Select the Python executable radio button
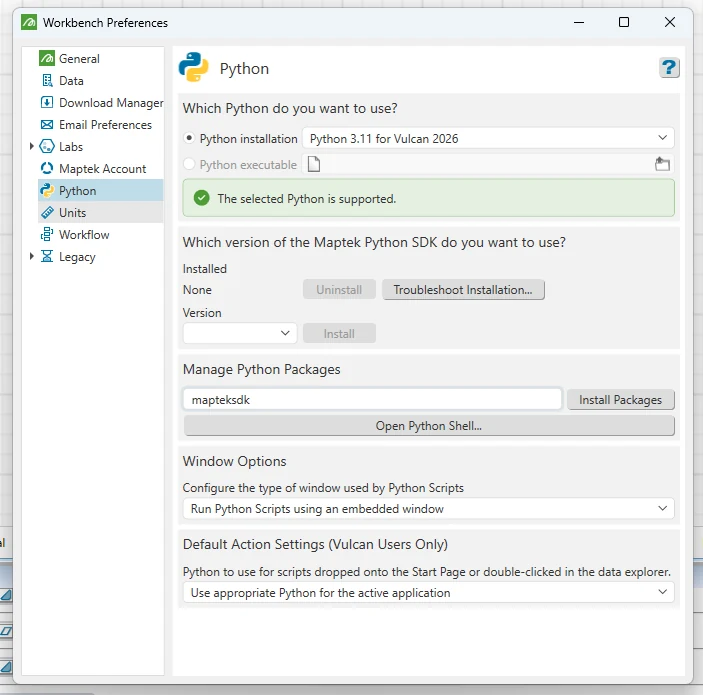The image size is (703, 695). [x=189, y=164]
